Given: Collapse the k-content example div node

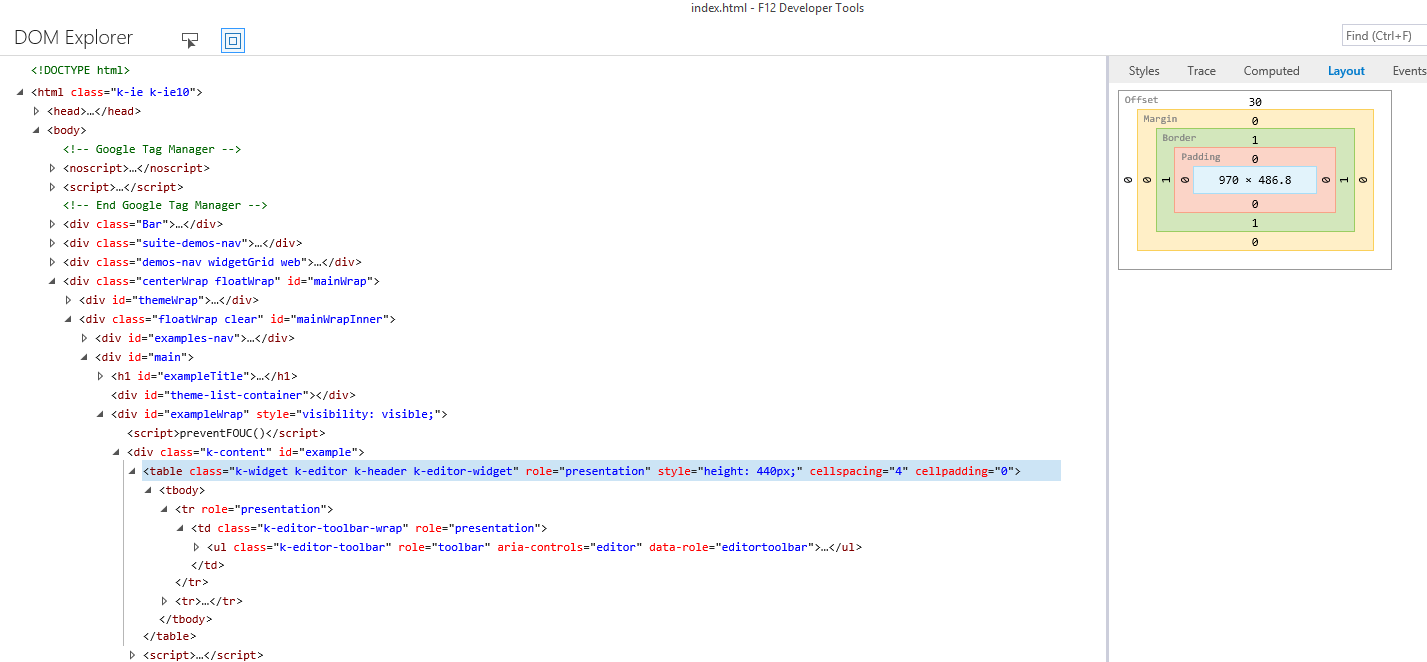Looking at the screenshot, I should click(x=117, y=452).
